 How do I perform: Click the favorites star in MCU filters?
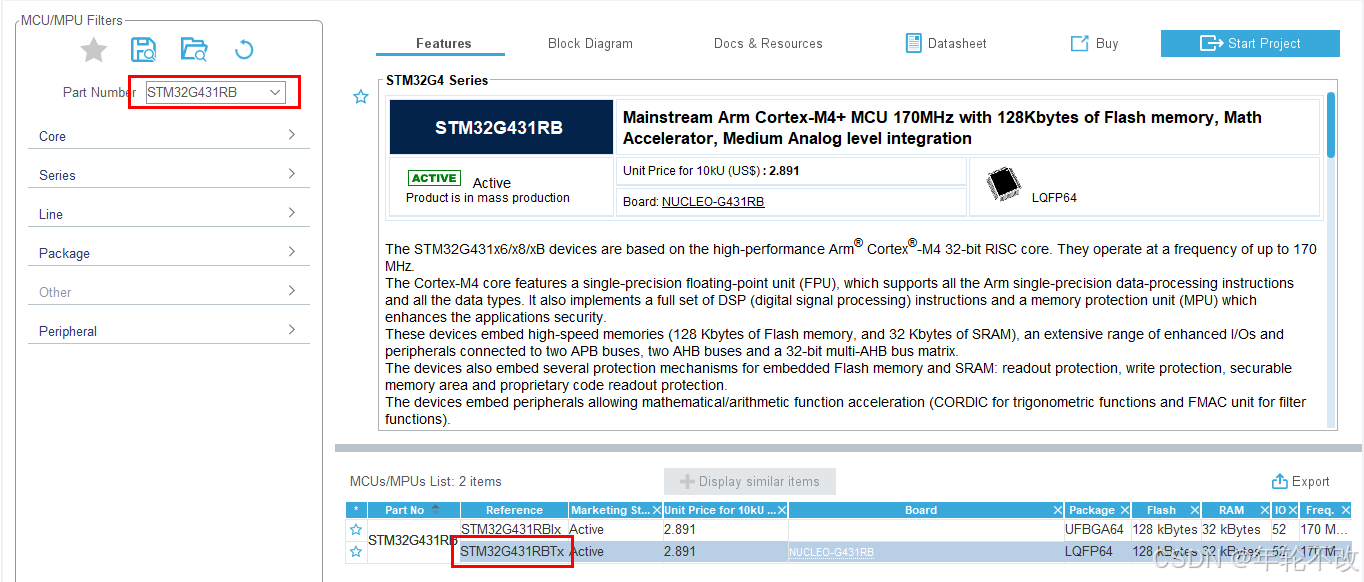pyautogui.click(x=93, y=50)
